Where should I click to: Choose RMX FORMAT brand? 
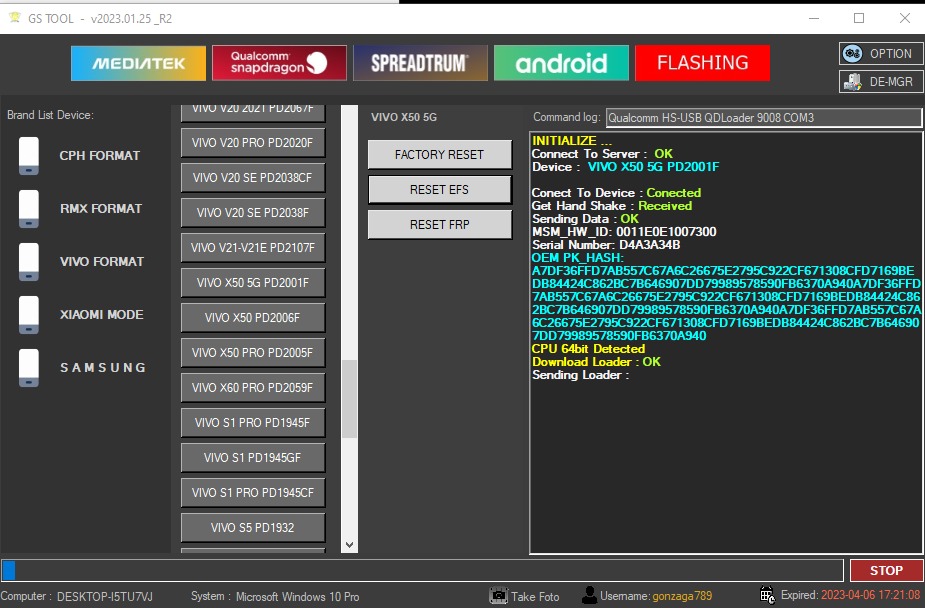coord(101,209)
